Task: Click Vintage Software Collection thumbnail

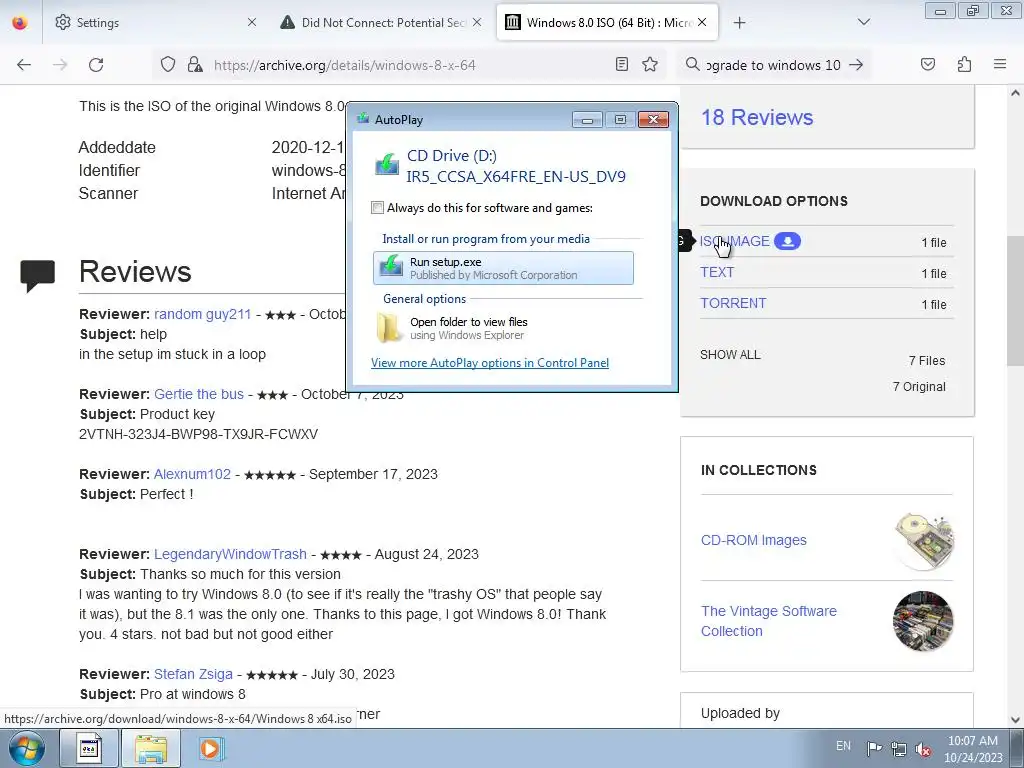Action: coord(923,621)
